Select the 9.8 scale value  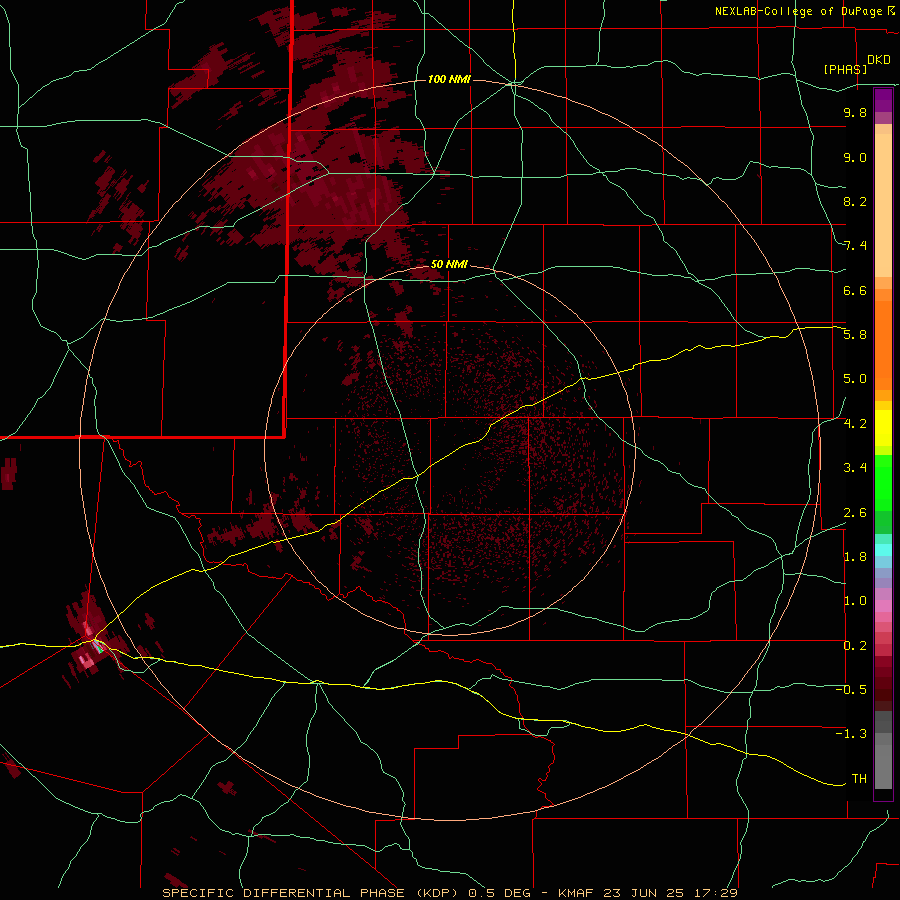pyautogui.click(x=855, y=112)
